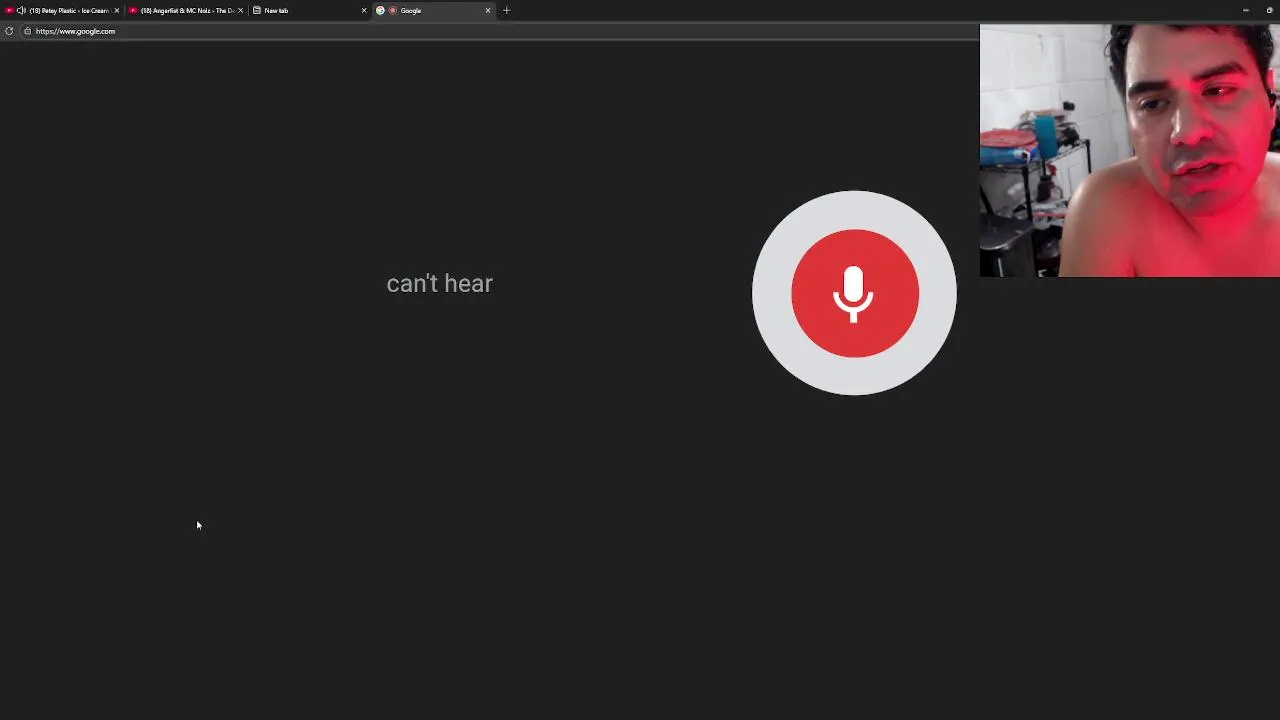Mute the audio speaker icon on Petey Plastic tab
Viewport: 1280px width, 720px height.
[x=21, y=10]
